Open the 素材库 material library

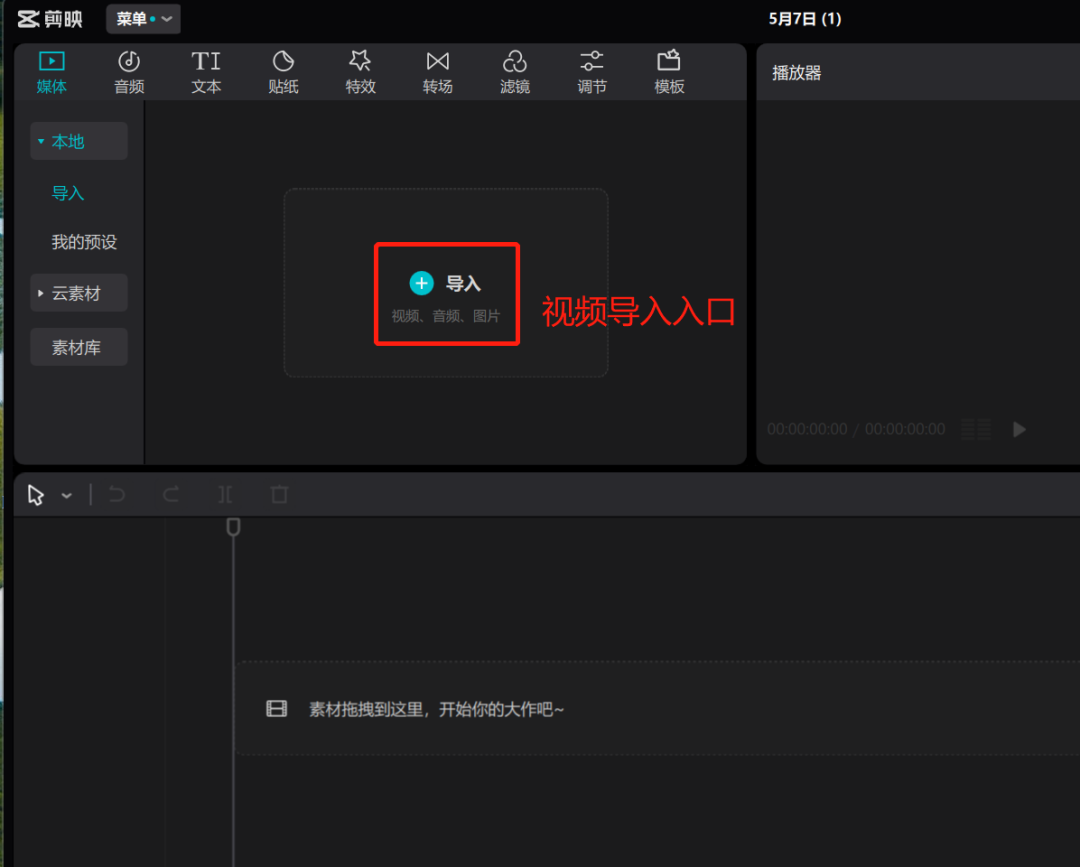78,348
